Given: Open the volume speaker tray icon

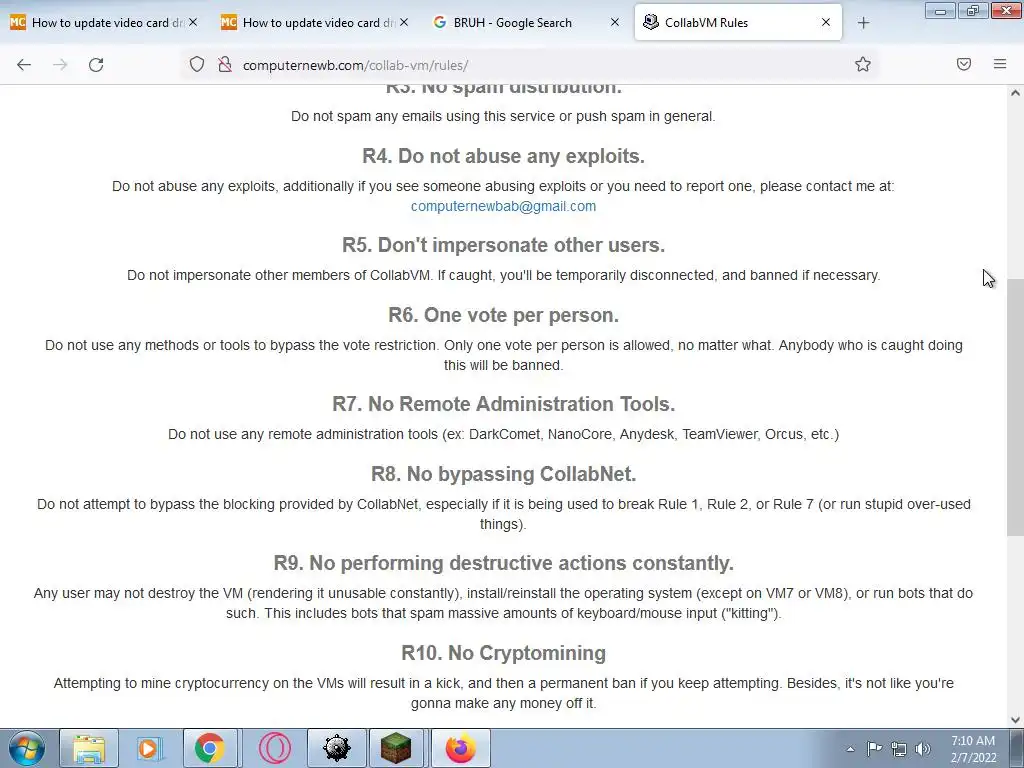Looking at the screenshot, I should [x=923, y=749].
